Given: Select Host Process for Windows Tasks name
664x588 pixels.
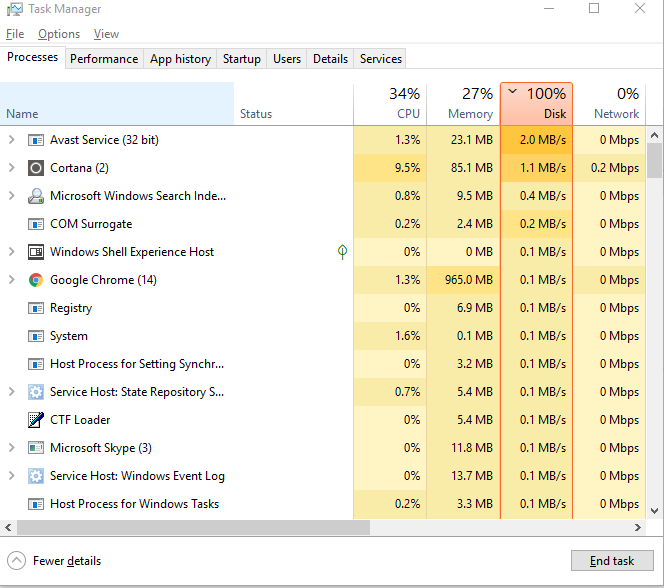Looking at the screenshot, I should [x=134, y=504].
